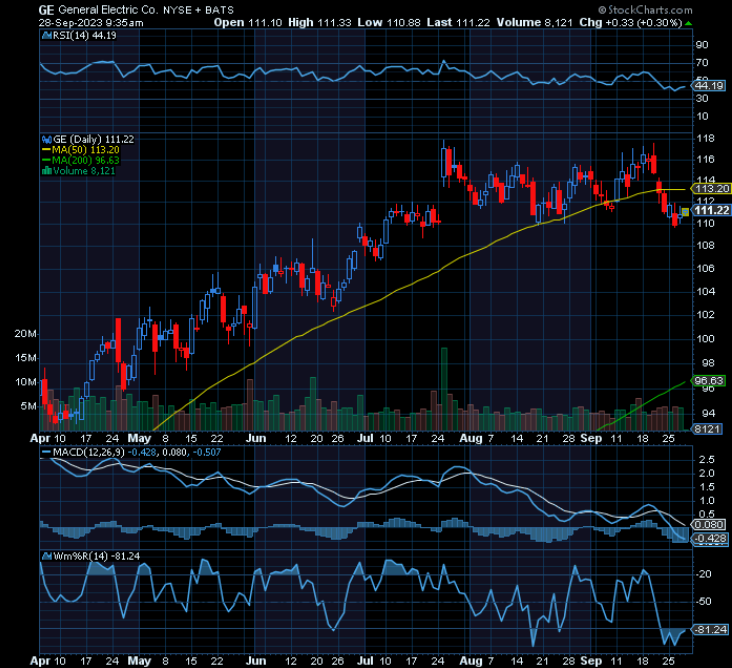Click the 0.080 MACD signal axis tag
The height and width of the screenshot is (668, 732).
tap(709, 525)
